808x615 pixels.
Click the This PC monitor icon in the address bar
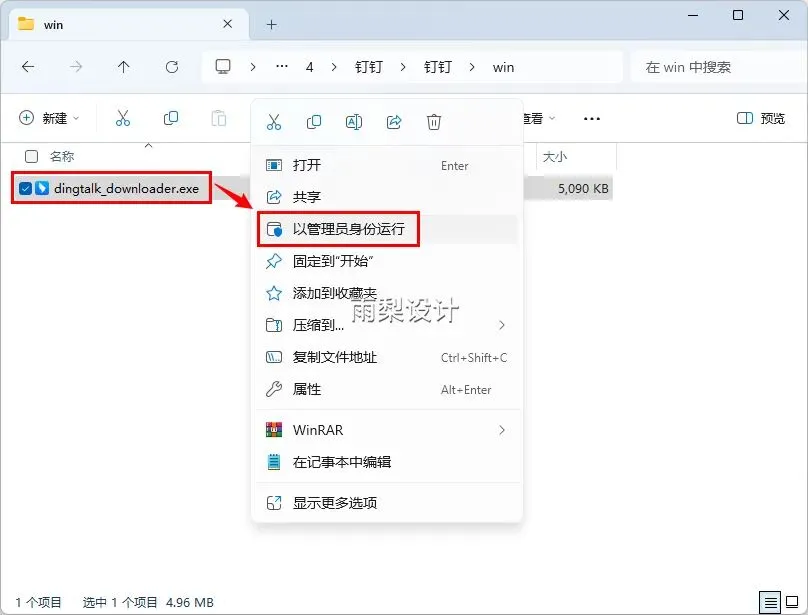point(223,67)
